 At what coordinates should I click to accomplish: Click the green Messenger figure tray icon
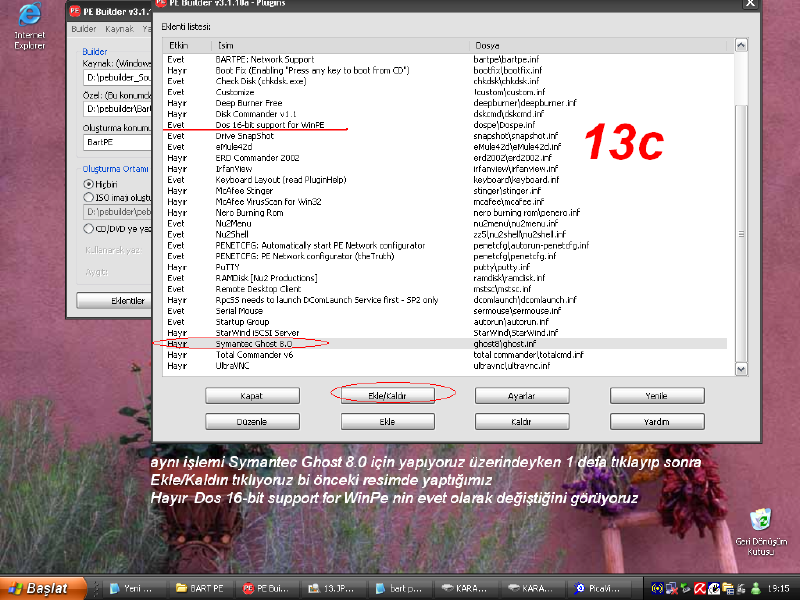tap(756, 588)
